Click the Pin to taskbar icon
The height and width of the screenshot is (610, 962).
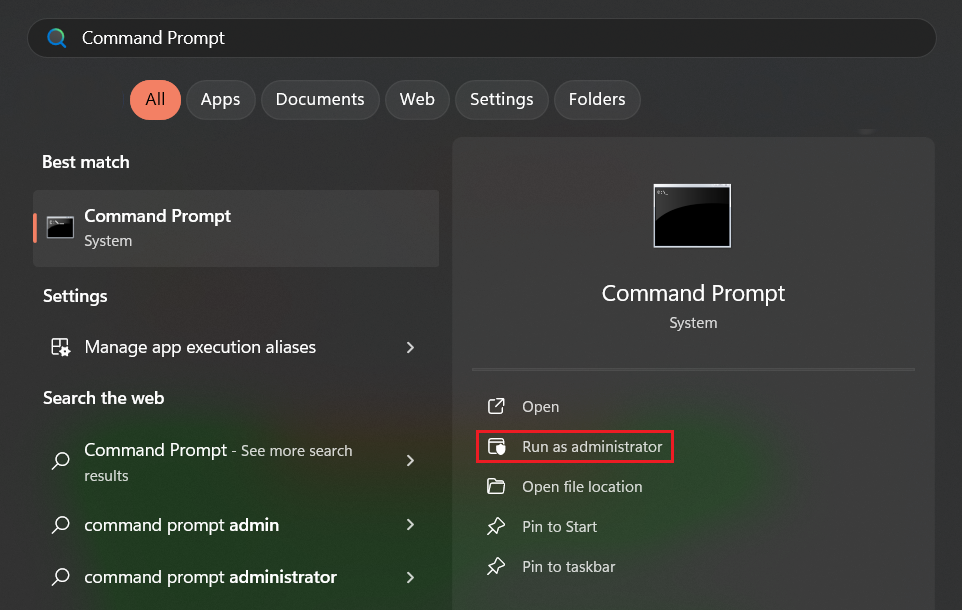[x=496, y=567]
